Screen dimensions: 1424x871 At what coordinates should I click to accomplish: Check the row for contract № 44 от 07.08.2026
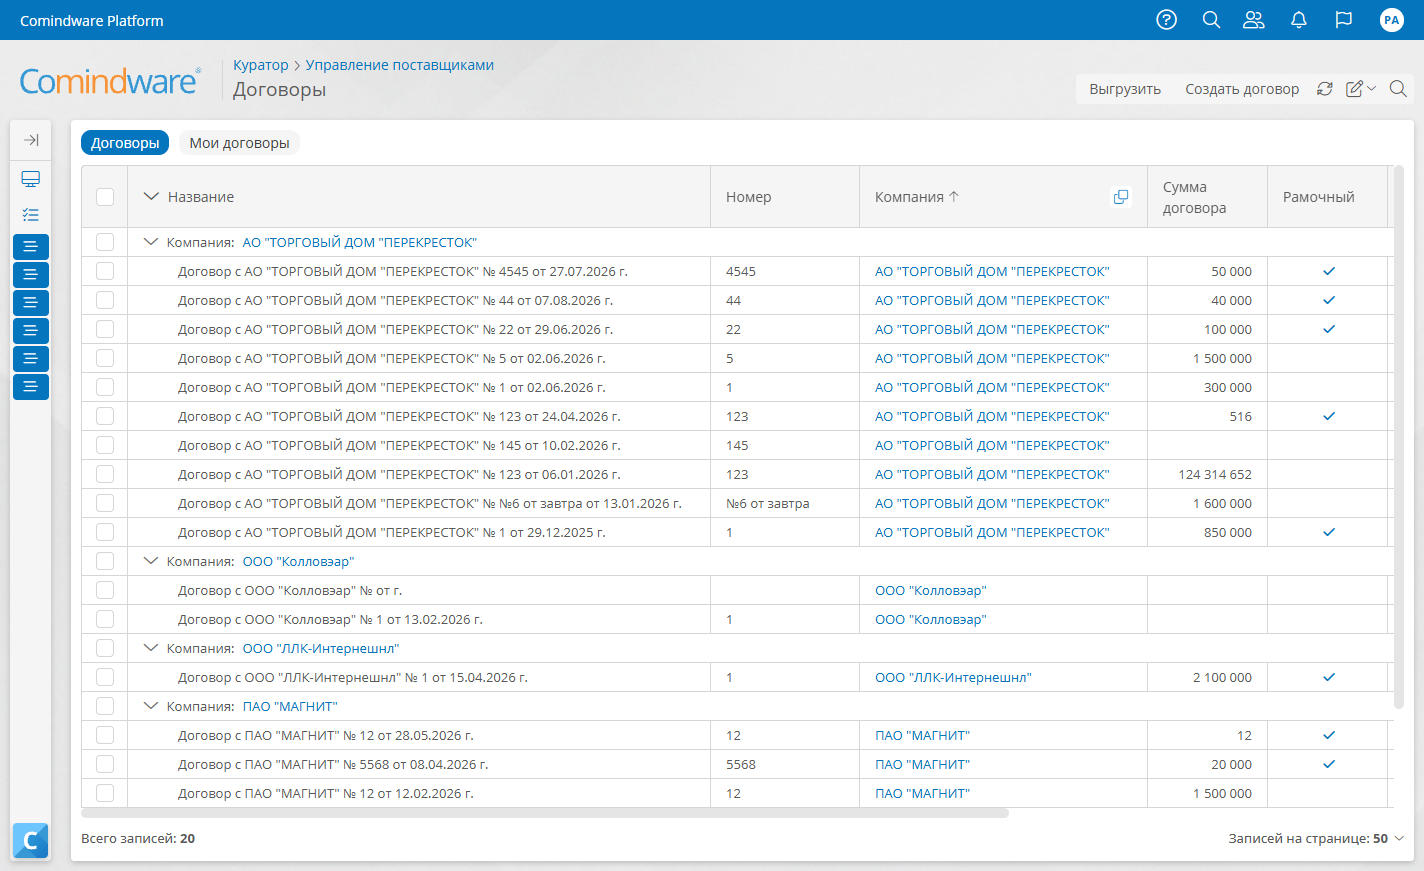[x=105, y=300]
